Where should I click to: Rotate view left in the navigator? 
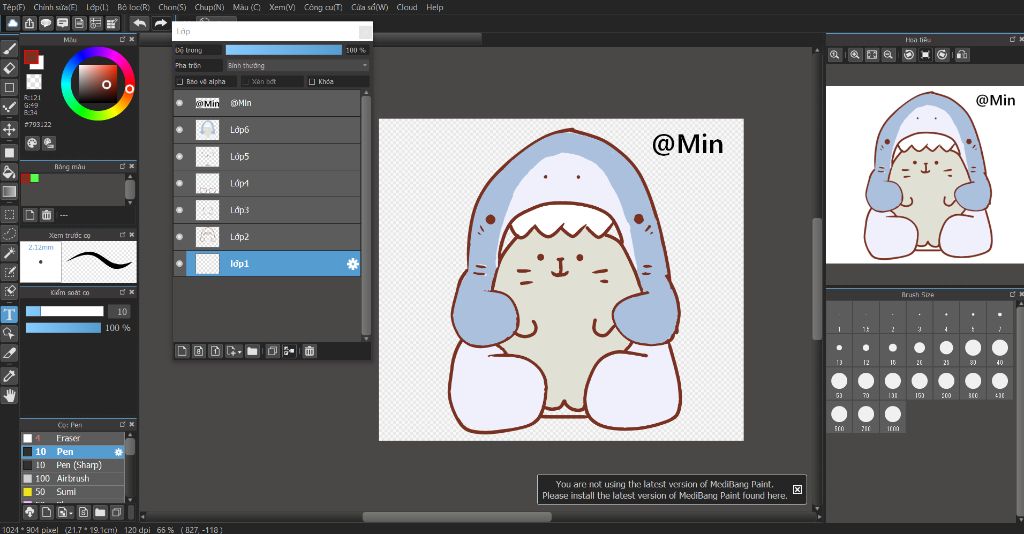tap(908, 55)
